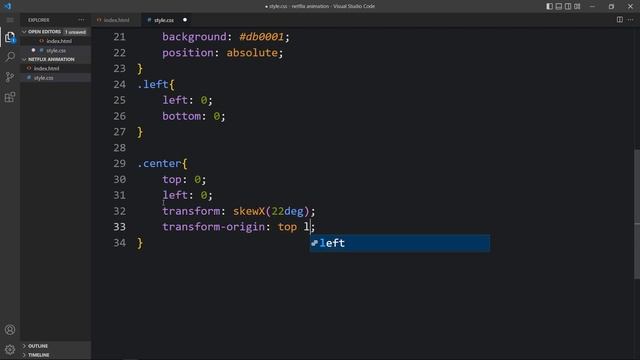
Task: Open Explorer views and more actions menu
Action: click(81, 20)
